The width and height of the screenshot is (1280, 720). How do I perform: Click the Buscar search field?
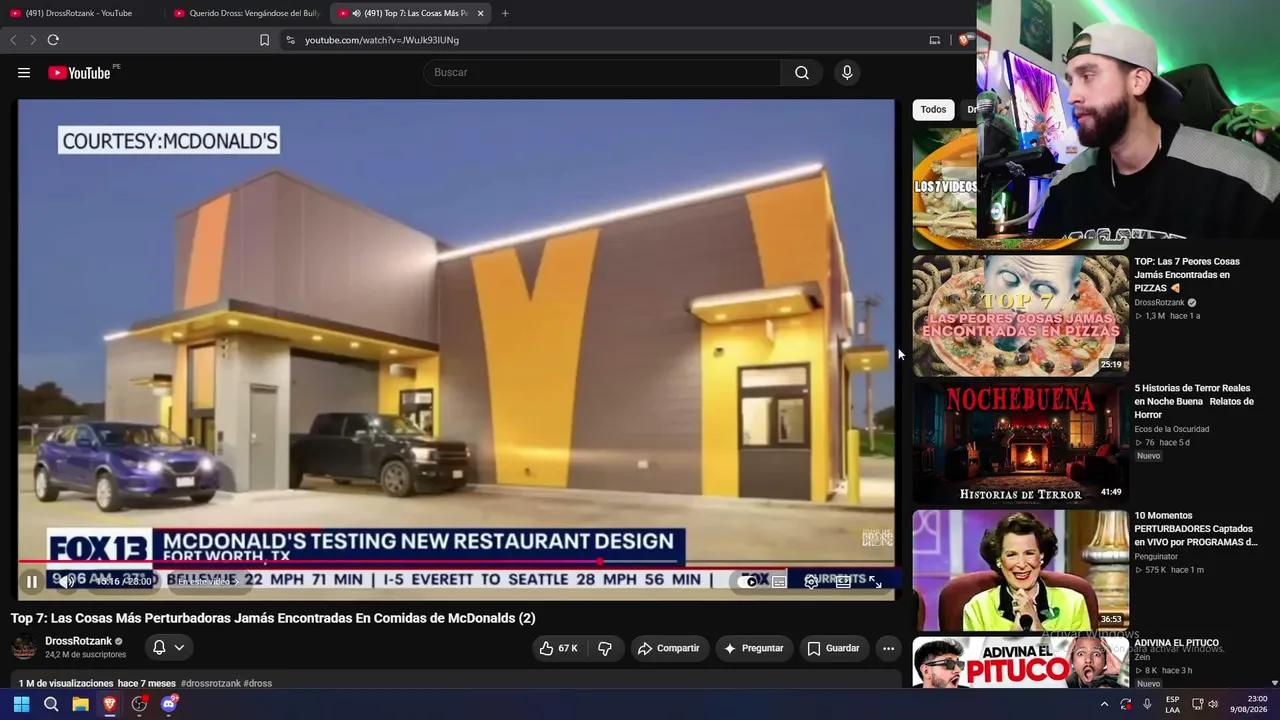pyautogui.click(x=602, y=73)
